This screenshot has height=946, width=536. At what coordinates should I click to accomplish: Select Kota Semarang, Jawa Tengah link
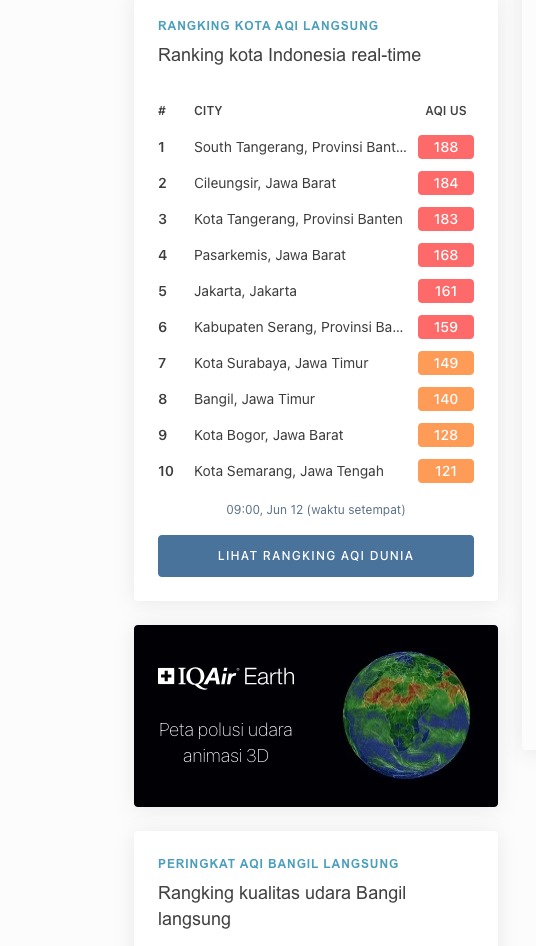[289, 471]
